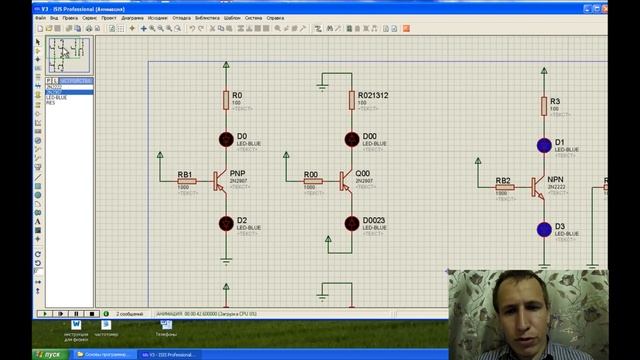This screenshot has height=360, width=640.
Task: Open the Библиотека menu
Action: tap(207, 18)
